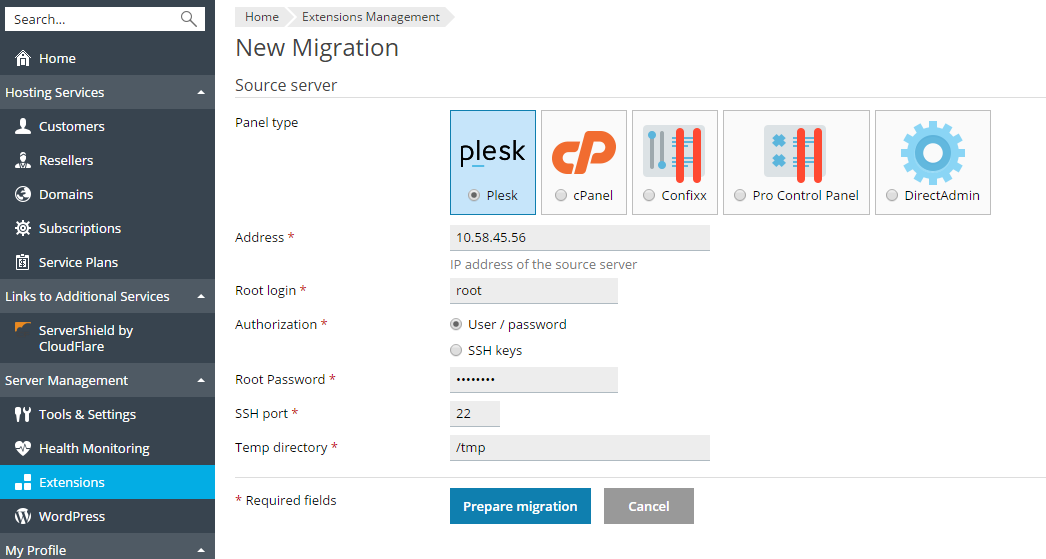Click the Prepare migration button
The image size is (1046, 559).
pyautogui.click(x=520, y=506)
